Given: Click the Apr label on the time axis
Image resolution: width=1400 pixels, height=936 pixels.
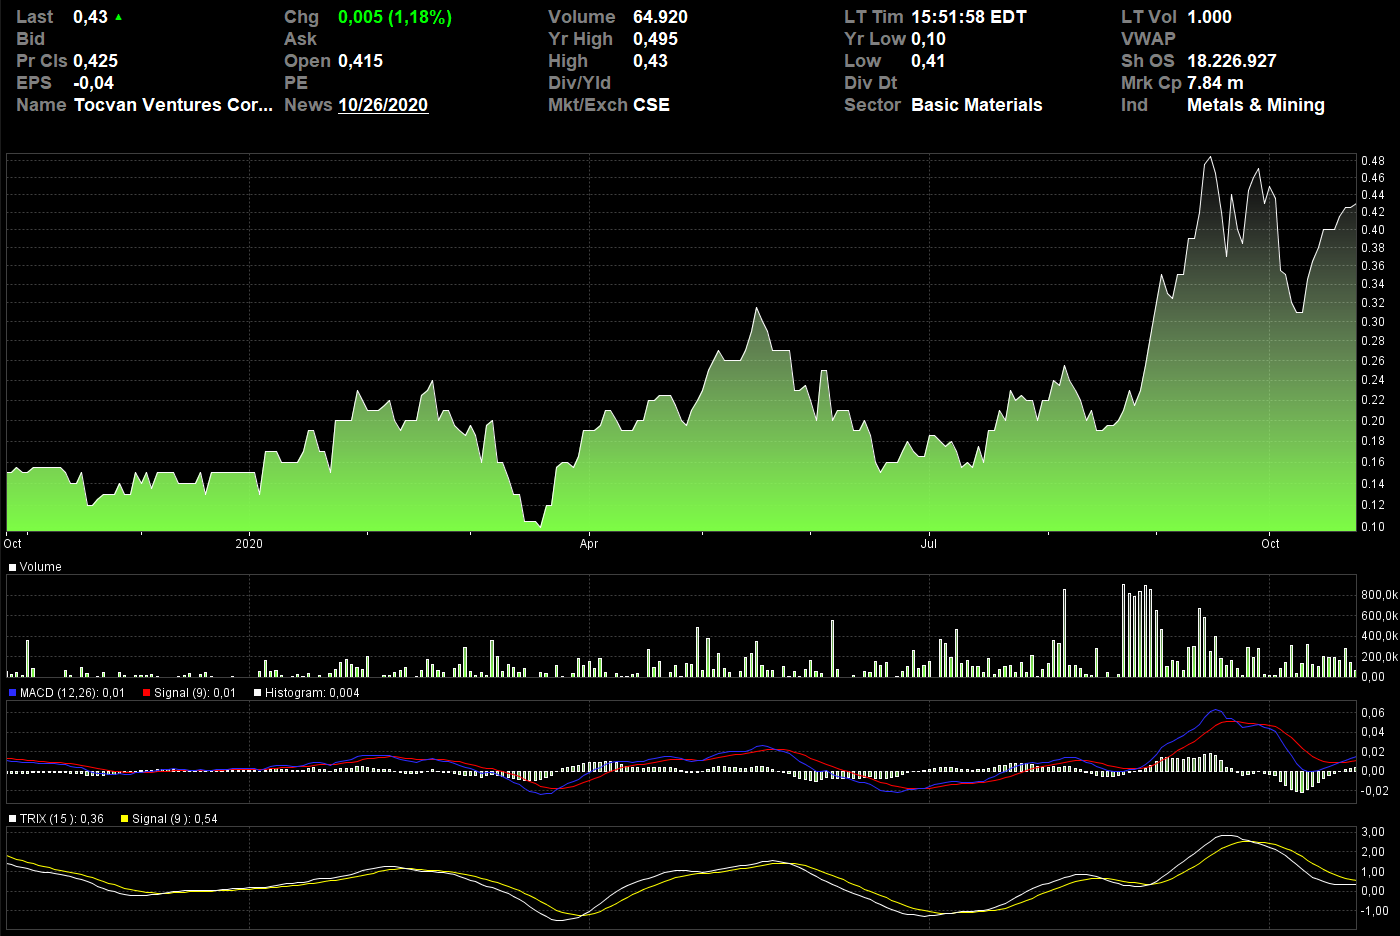Looking at the screenshot, I should coord(589,544).
